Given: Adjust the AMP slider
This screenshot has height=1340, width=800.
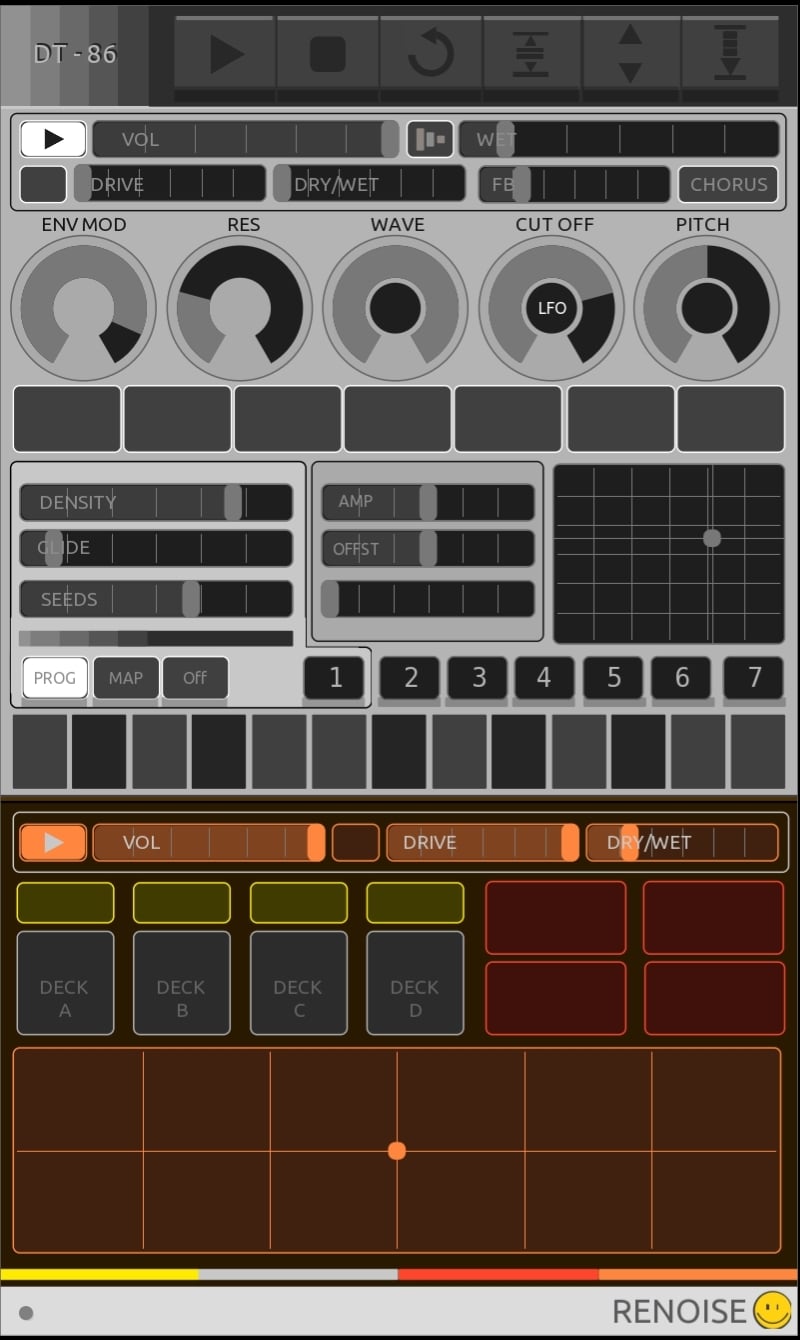Looking at the screenshot, I should [x=428, y=502].
